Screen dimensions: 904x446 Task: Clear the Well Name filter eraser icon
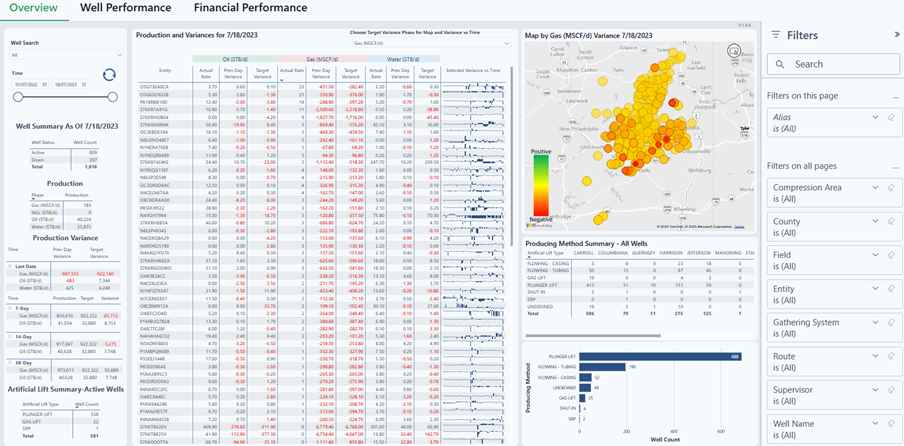tap(891, 424)
